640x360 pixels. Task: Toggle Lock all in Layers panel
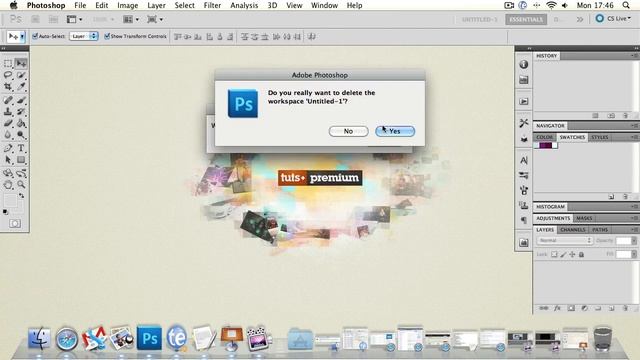pos(582,254)
